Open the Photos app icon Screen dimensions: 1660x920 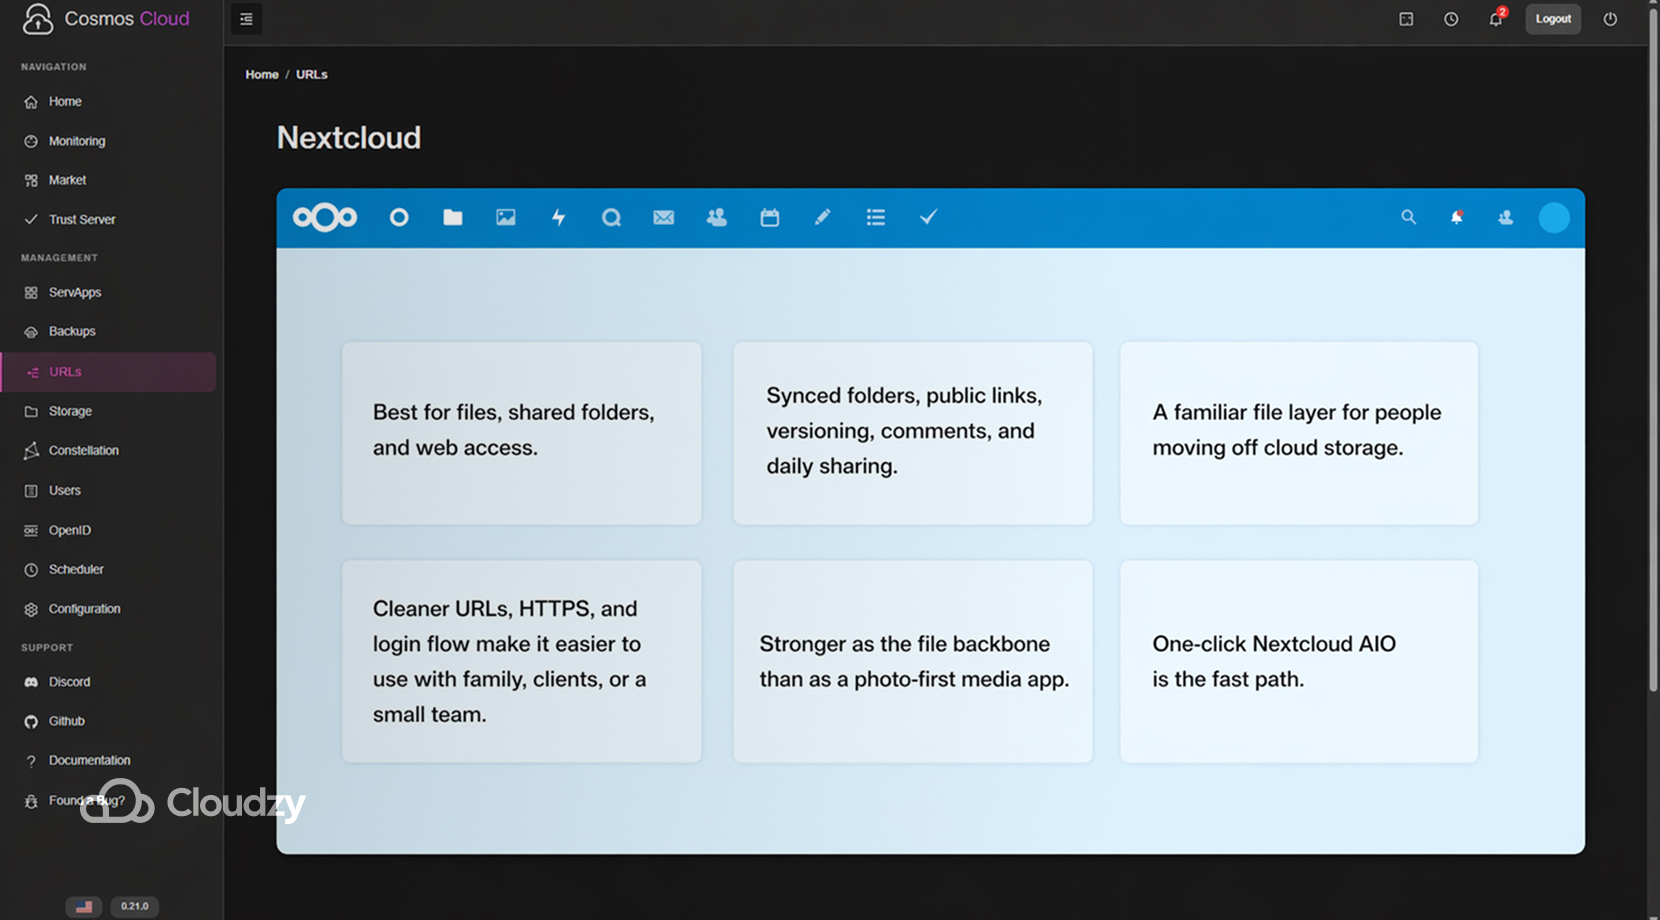(x=505, y=217)
